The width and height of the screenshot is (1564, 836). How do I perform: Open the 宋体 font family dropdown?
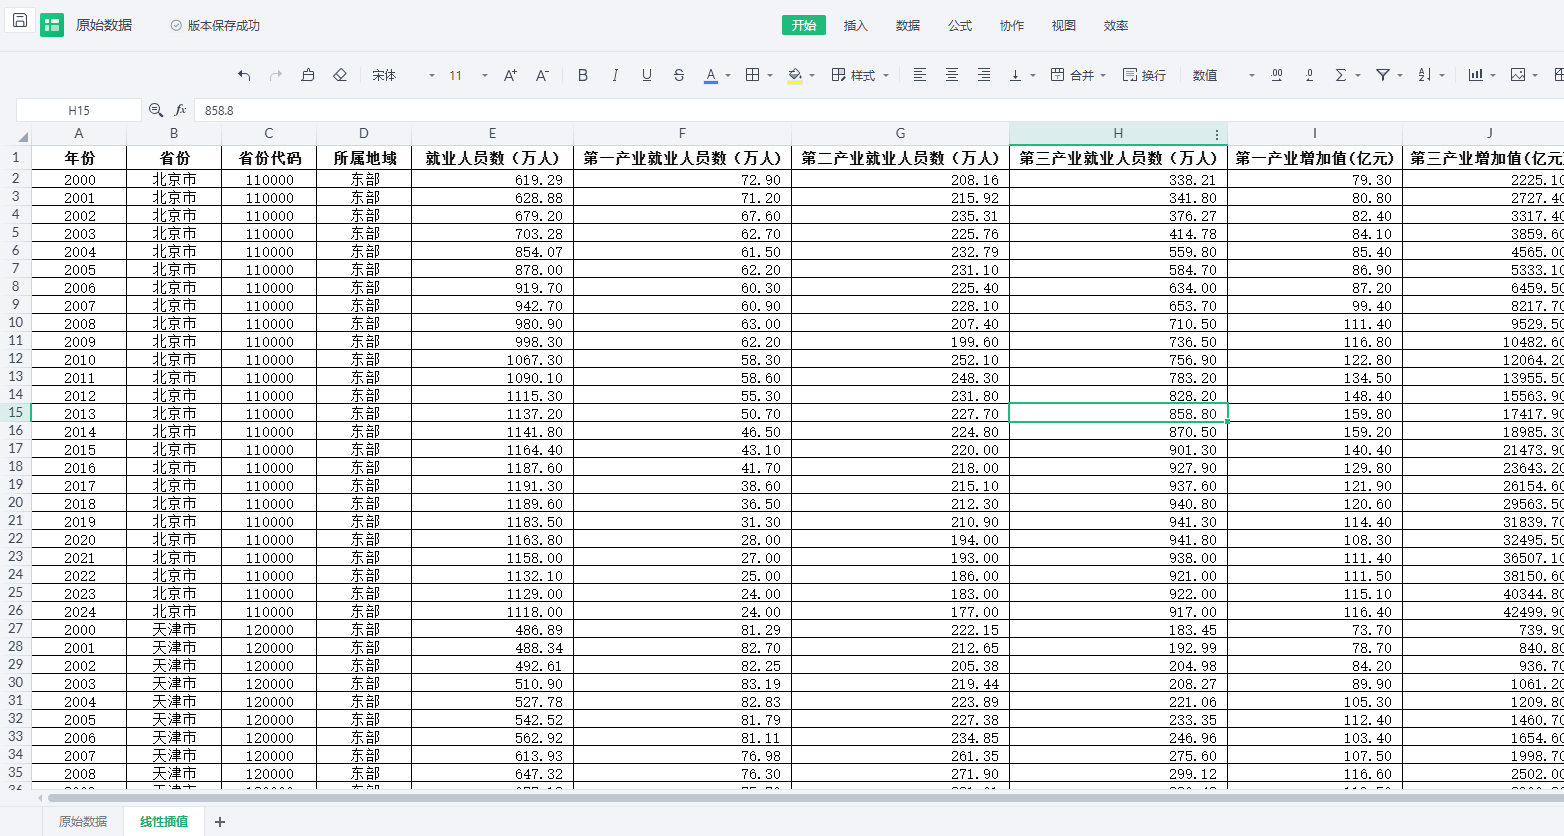(x=403, y=75)
